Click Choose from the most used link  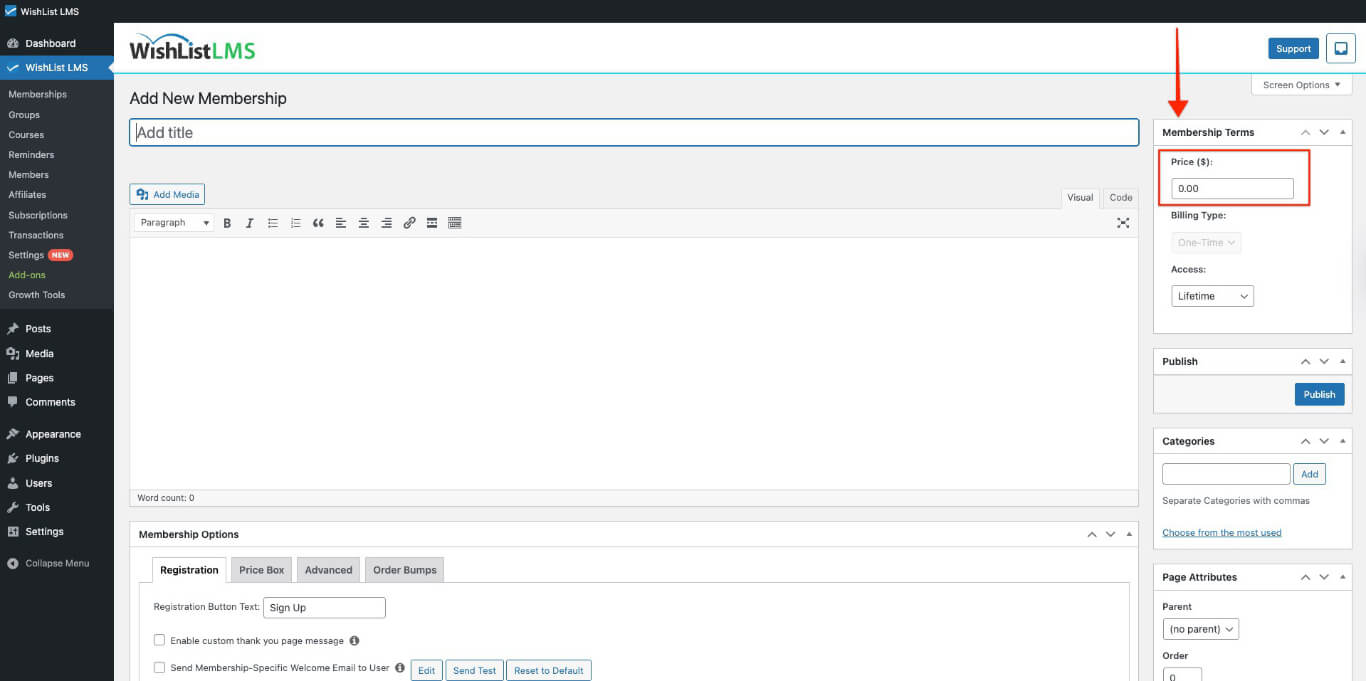1221,533
